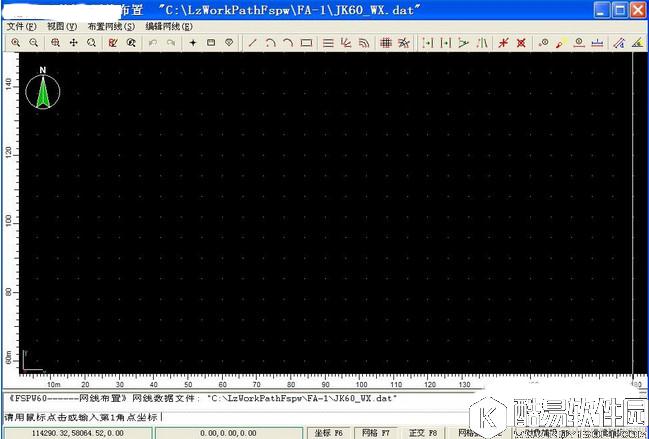Select the single point (star) tool
This screenshot has width=649, height=439.
tap(193, 43)
